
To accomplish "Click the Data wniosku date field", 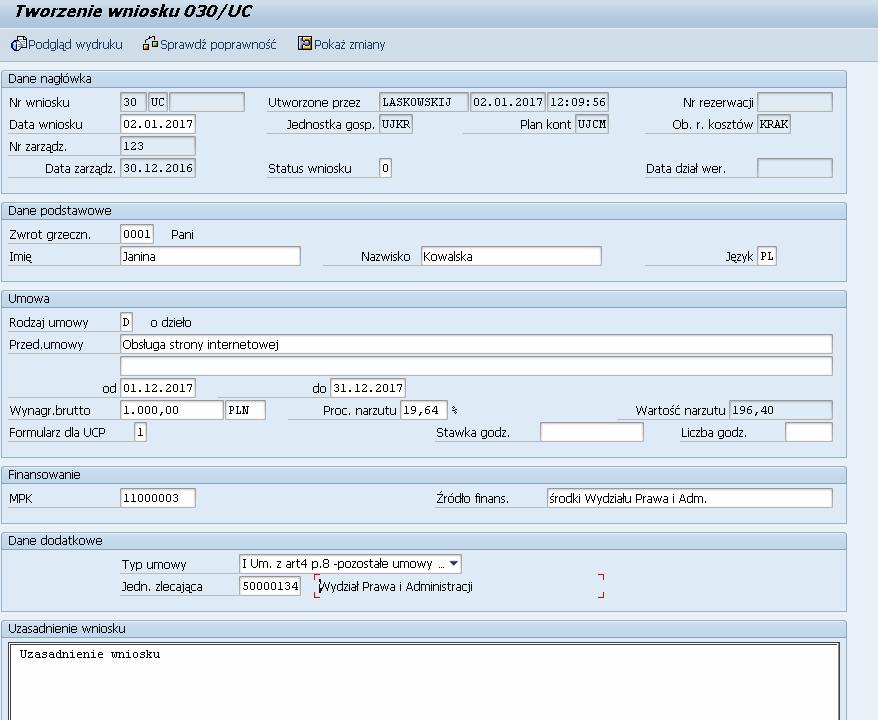I will click(158, 124).
